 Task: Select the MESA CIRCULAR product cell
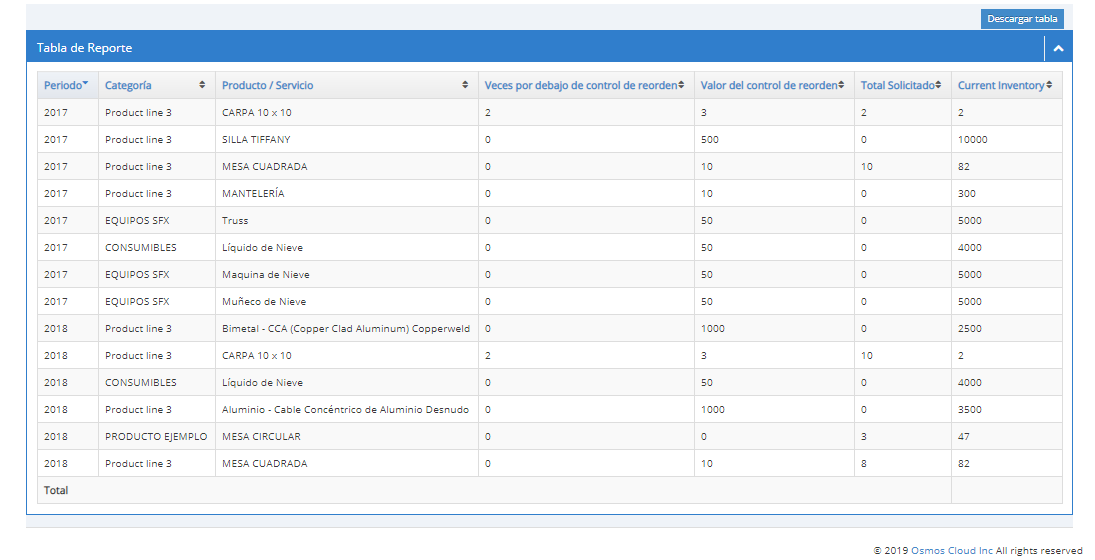pos(346,436)
